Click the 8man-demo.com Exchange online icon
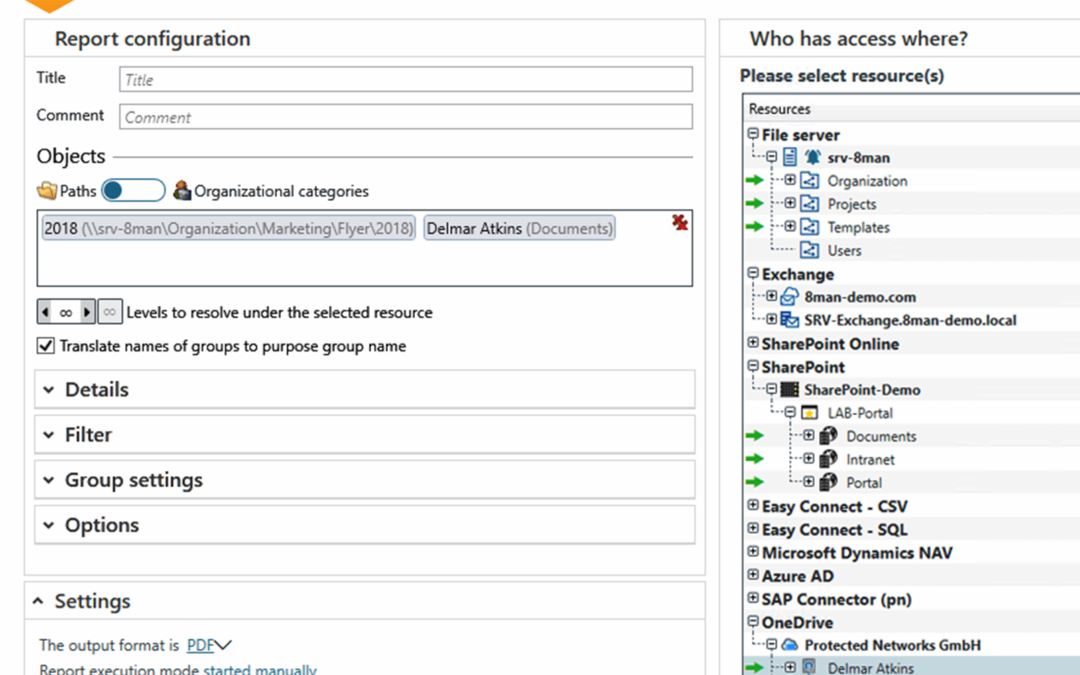 pos(789,297)
